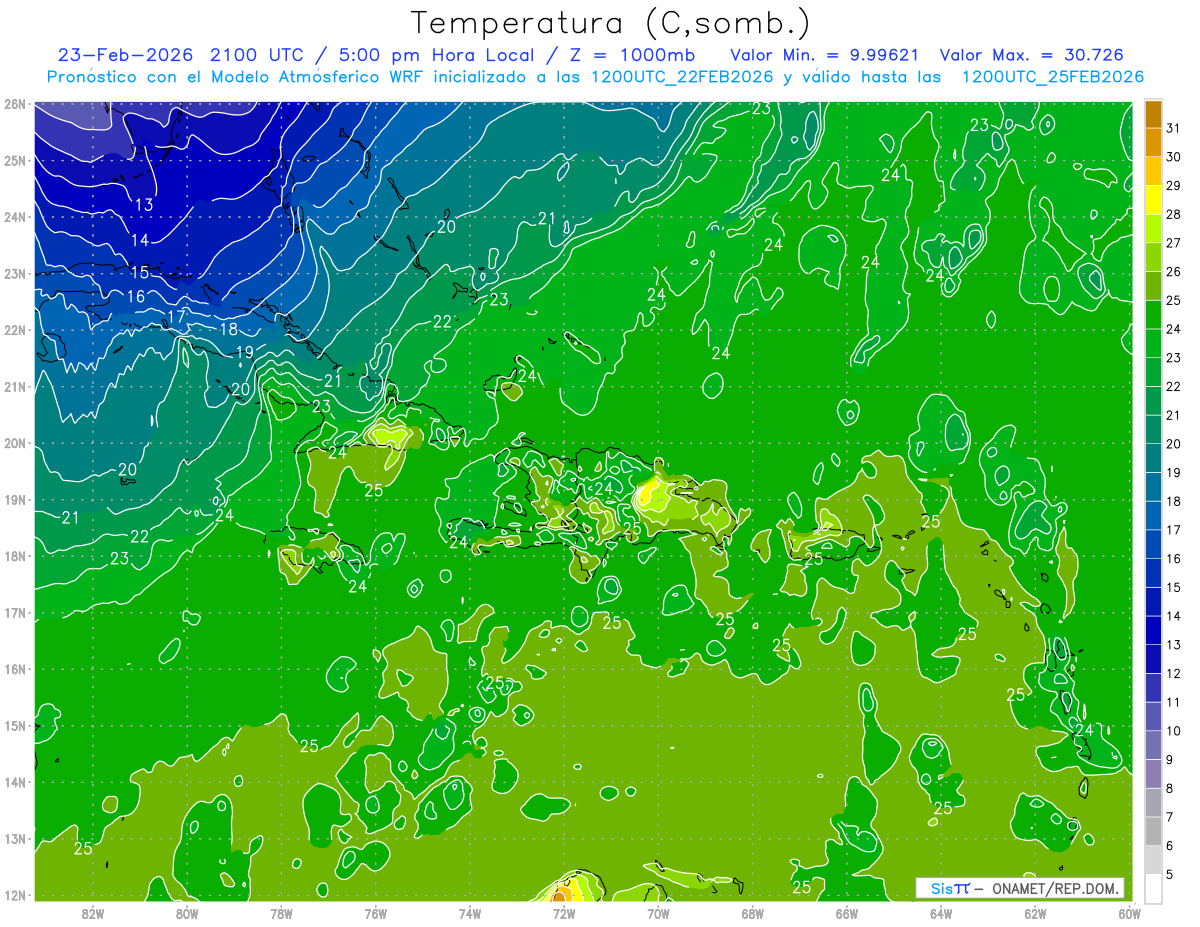Click the 'Temperatura (C,somb.)' chart title
1200x927 pixels.
(609, 22)
